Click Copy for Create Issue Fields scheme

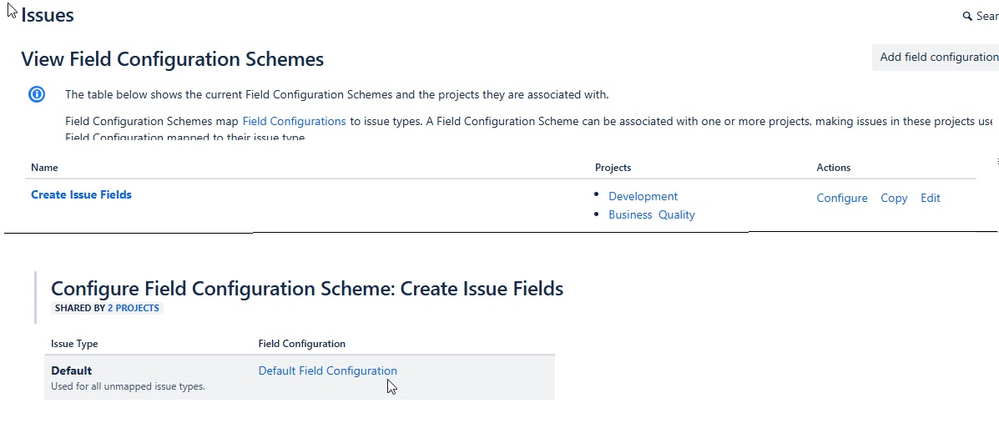click(894, 198)
